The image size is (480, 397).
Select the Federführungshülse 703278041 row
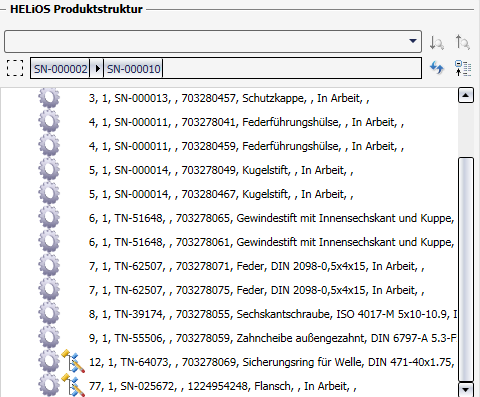246,122
